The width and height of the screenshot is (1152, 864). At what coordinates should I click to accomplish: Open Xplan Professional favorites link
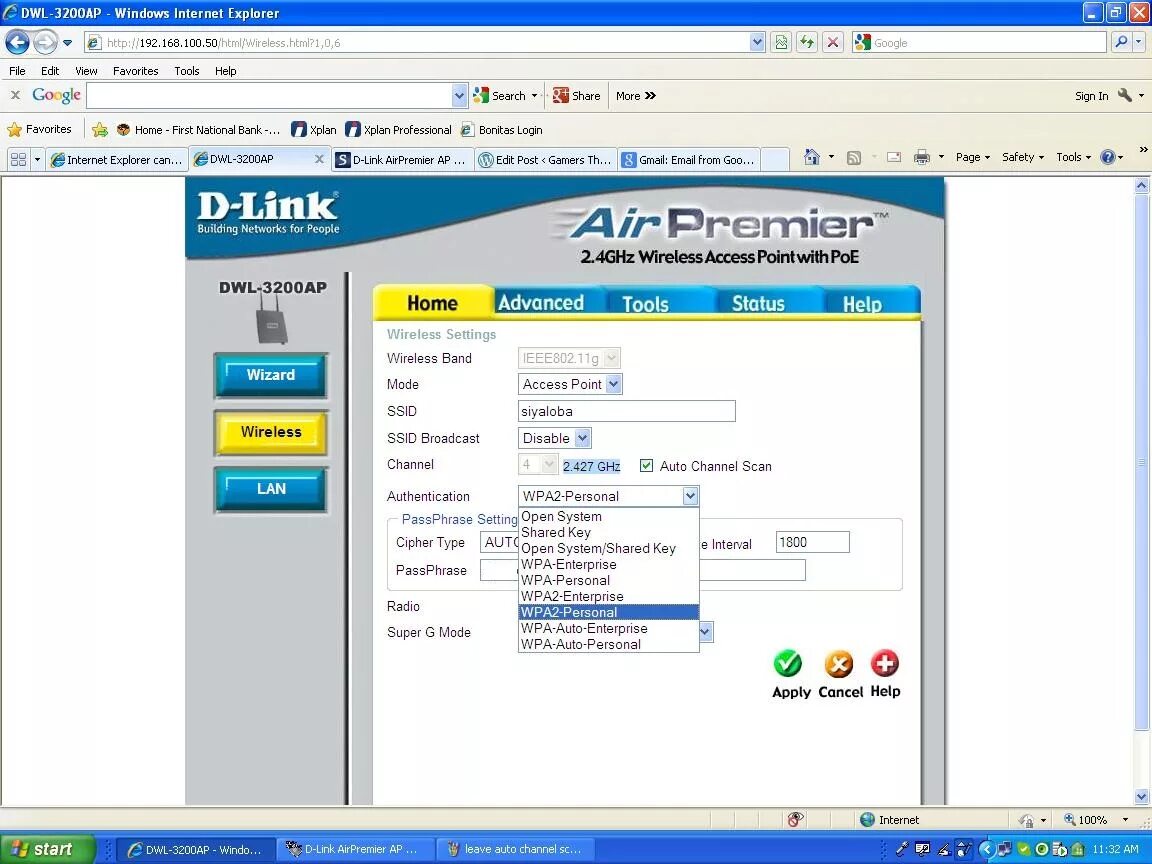pyautogui.click(x=399, y=130)
